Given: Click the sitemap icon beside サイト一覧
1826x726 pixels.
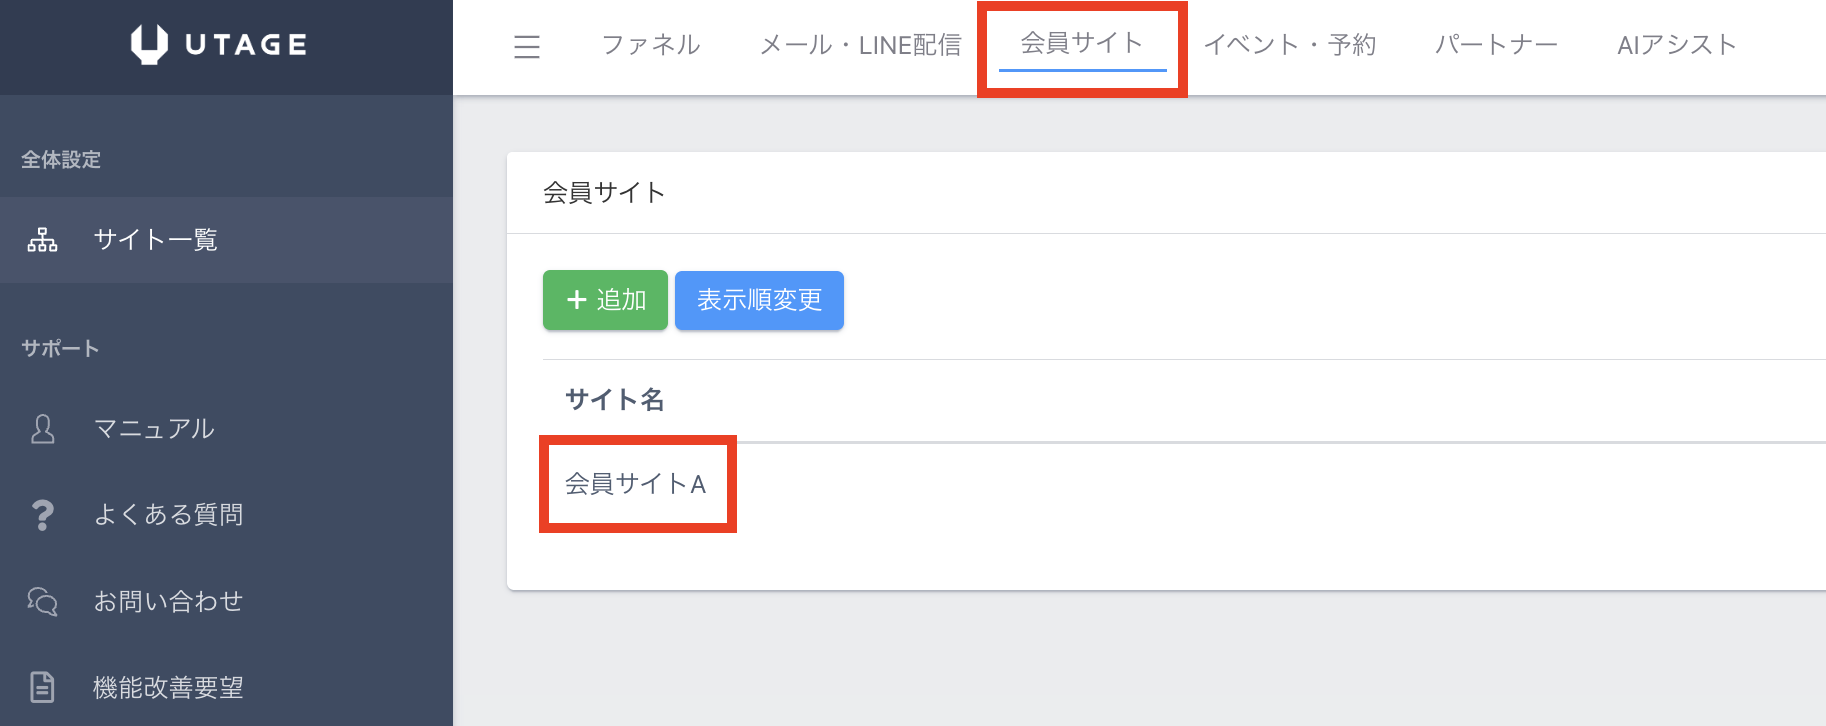Looking at the screenshot, I should tap(42, 240).
